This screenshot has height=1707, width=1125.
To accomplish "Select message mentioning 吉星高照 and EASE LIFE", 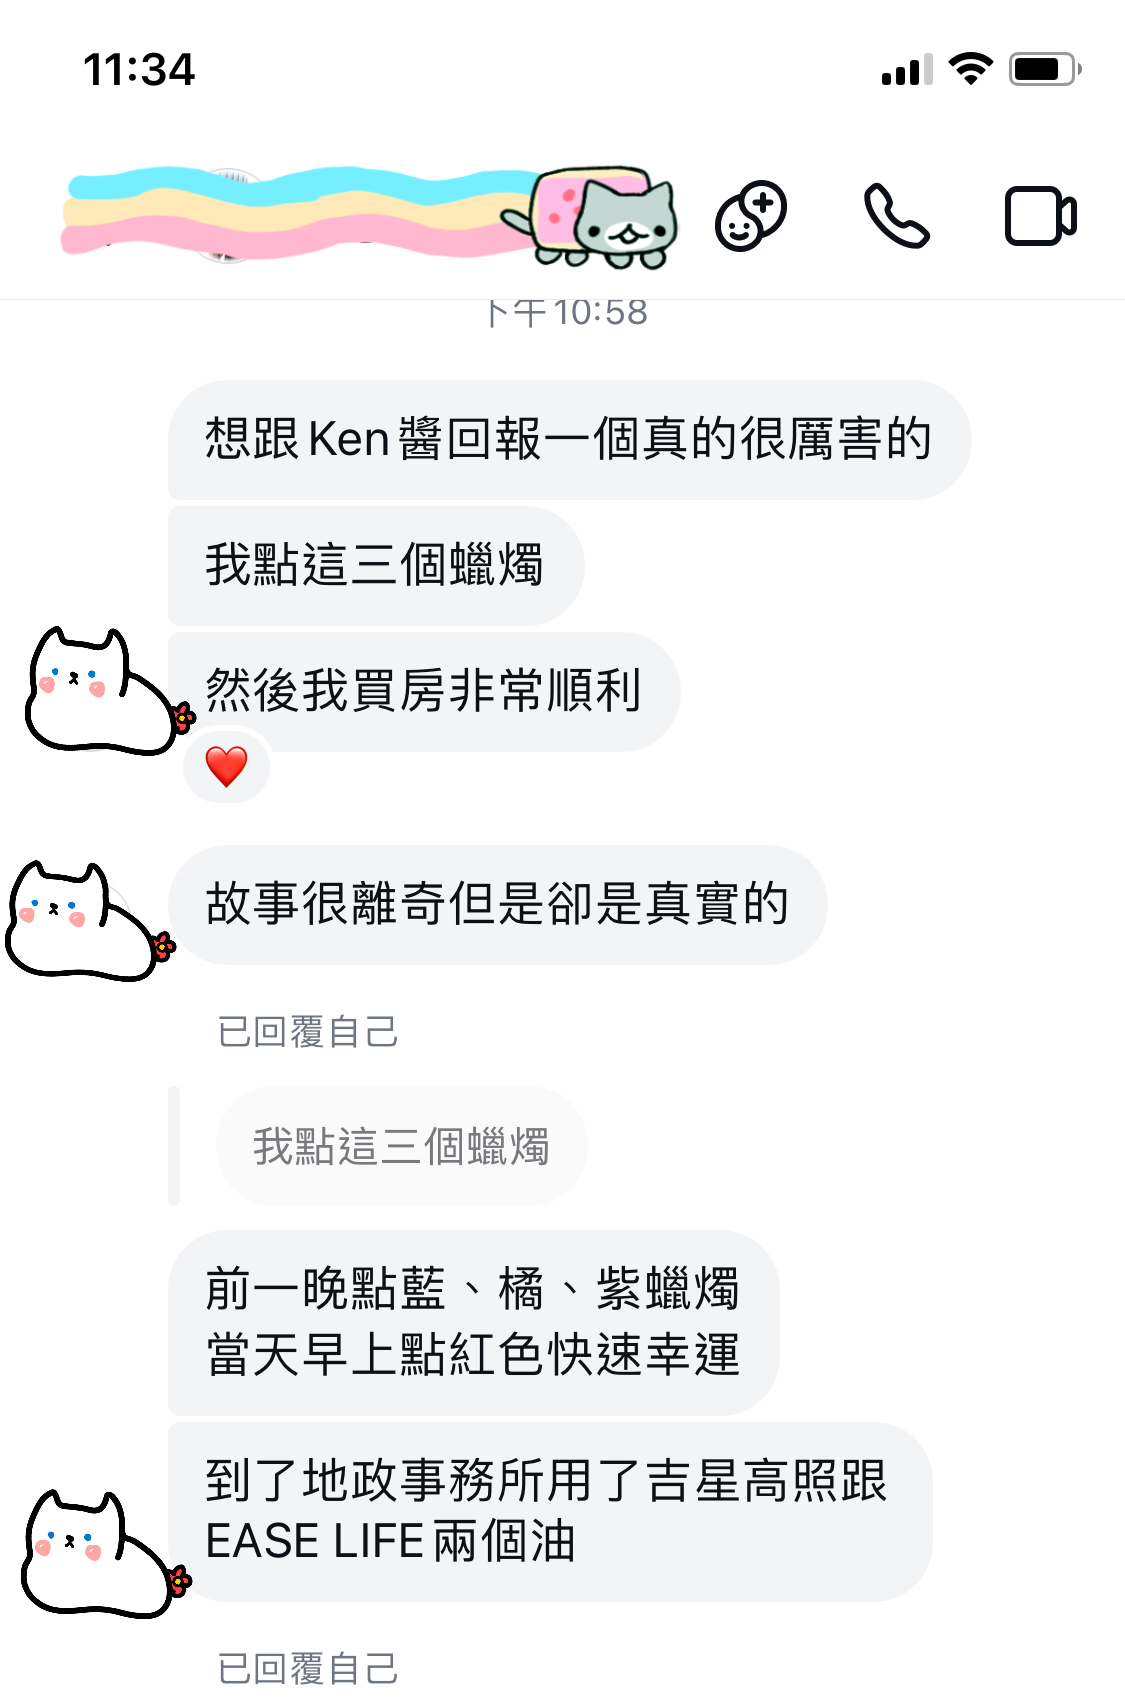I will pos(550,1512).
